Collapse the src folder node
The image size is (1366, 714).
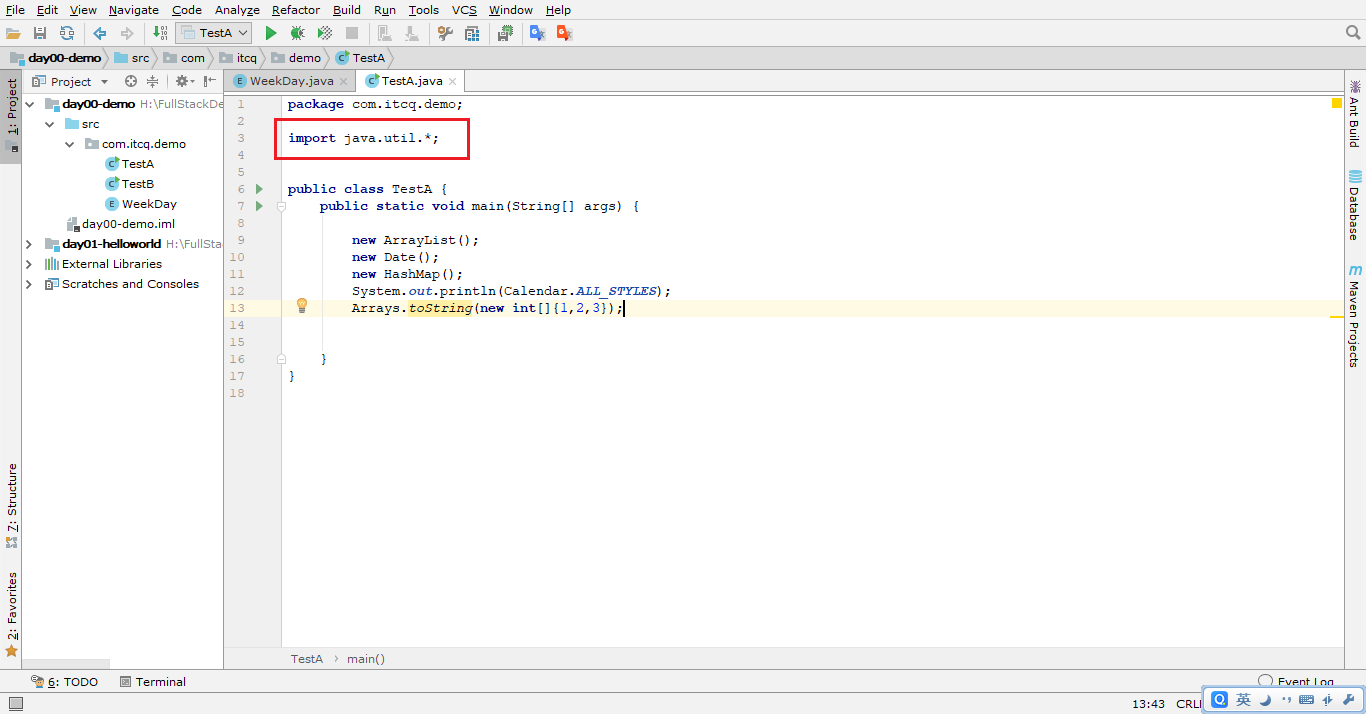[50, 124]
